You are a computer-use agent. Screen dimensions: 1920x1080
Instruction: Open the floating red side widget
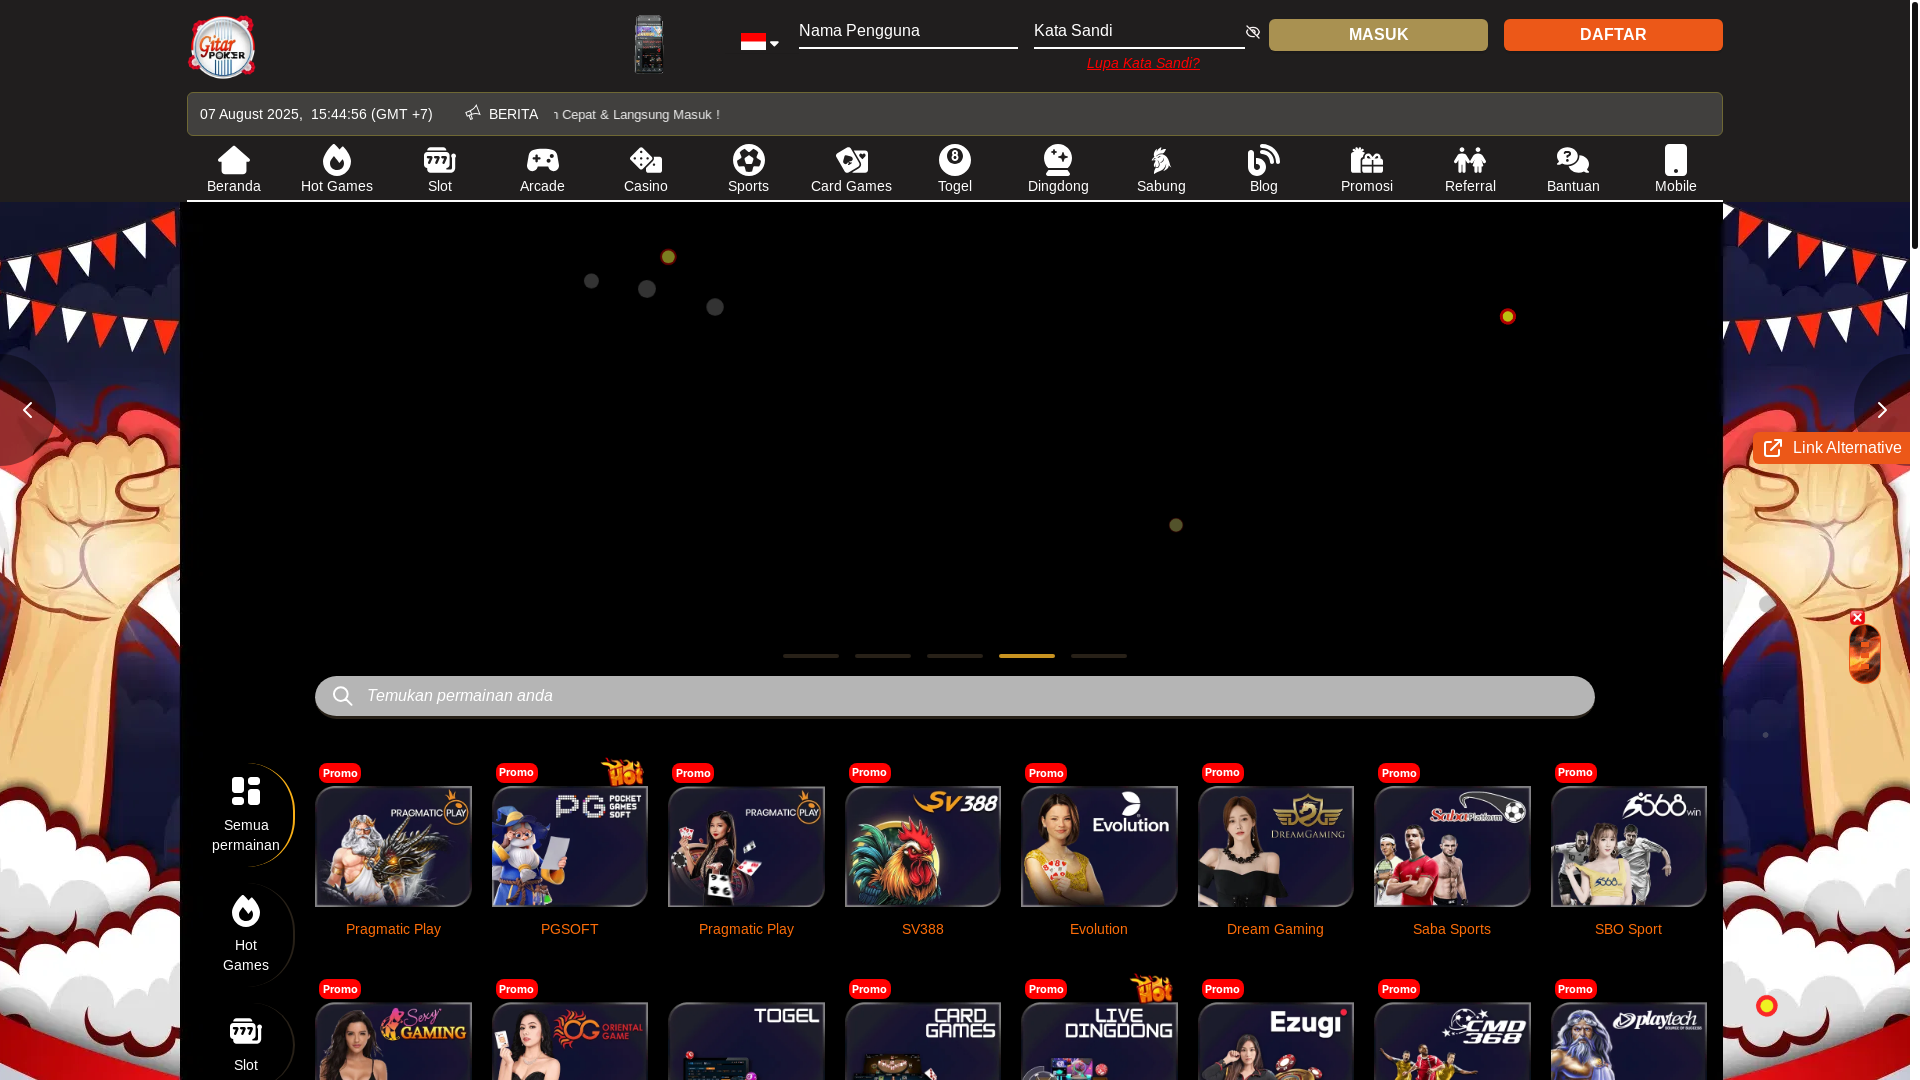(x=1865, y=655)
